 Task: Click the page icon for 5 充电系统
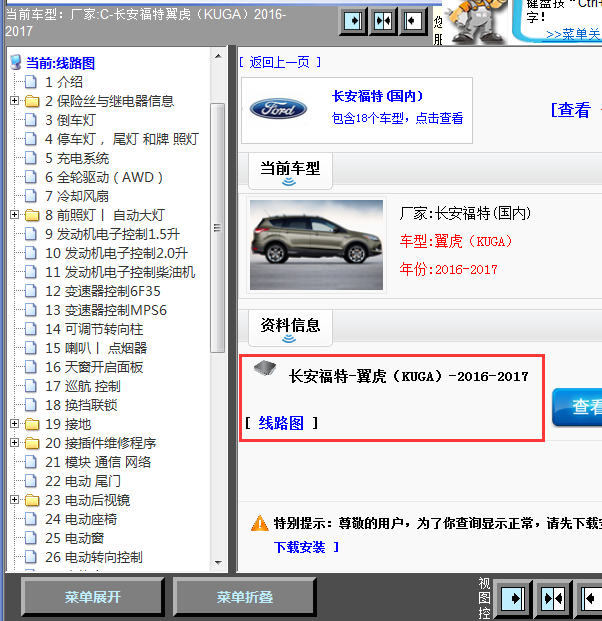31,158
